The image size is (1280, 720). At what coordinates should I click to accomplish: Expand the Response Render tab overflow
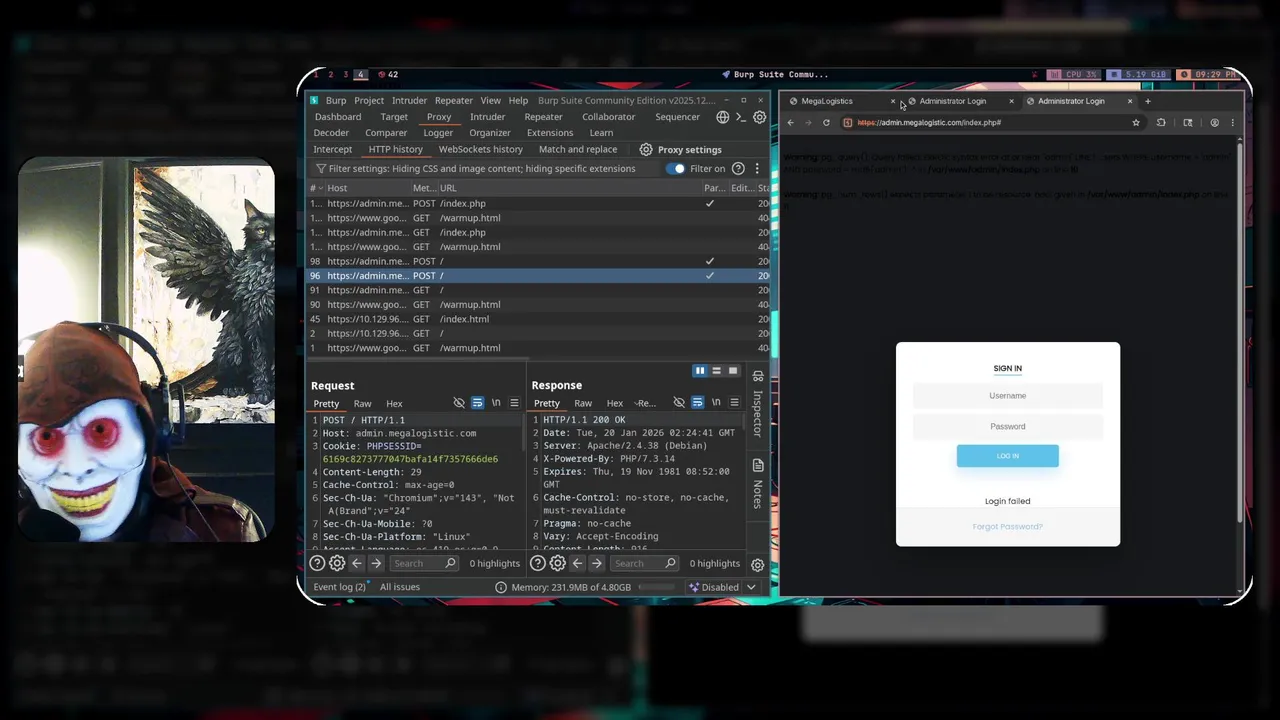(x=645, y=404)
